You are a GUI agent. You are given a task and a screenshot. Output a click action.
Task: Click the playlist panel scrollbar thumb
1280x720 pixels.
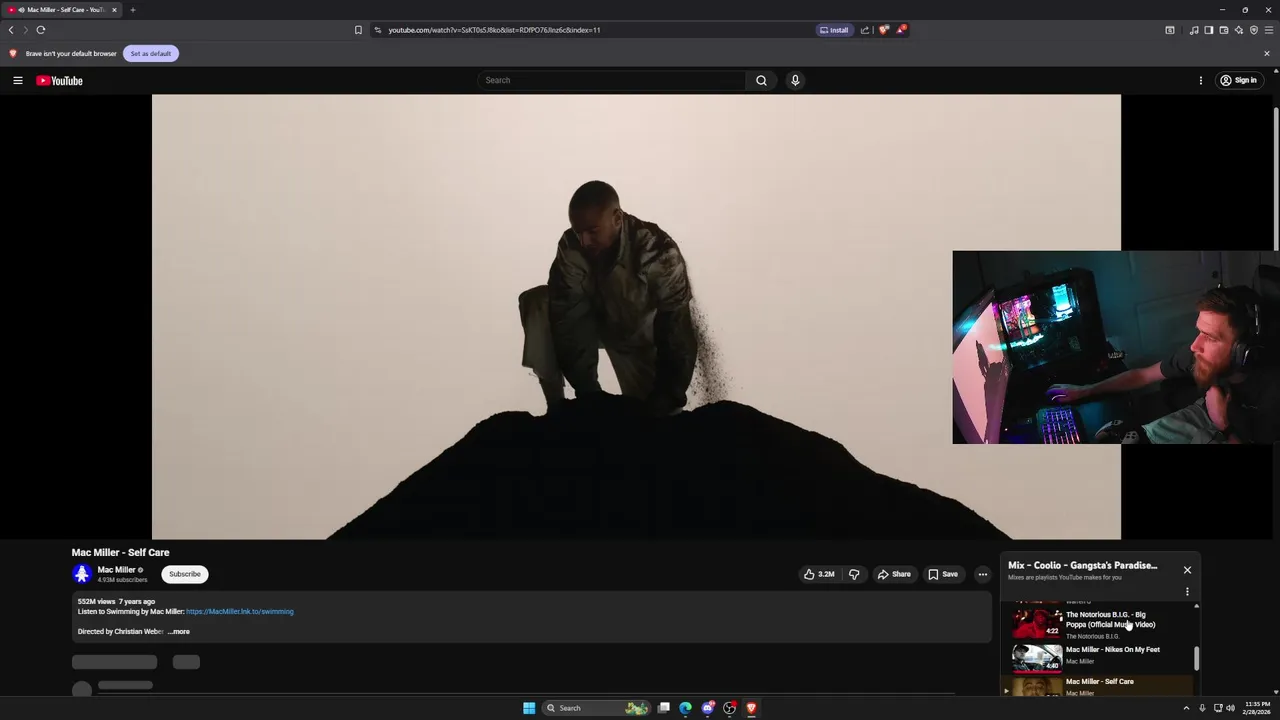pos(1196,659)
